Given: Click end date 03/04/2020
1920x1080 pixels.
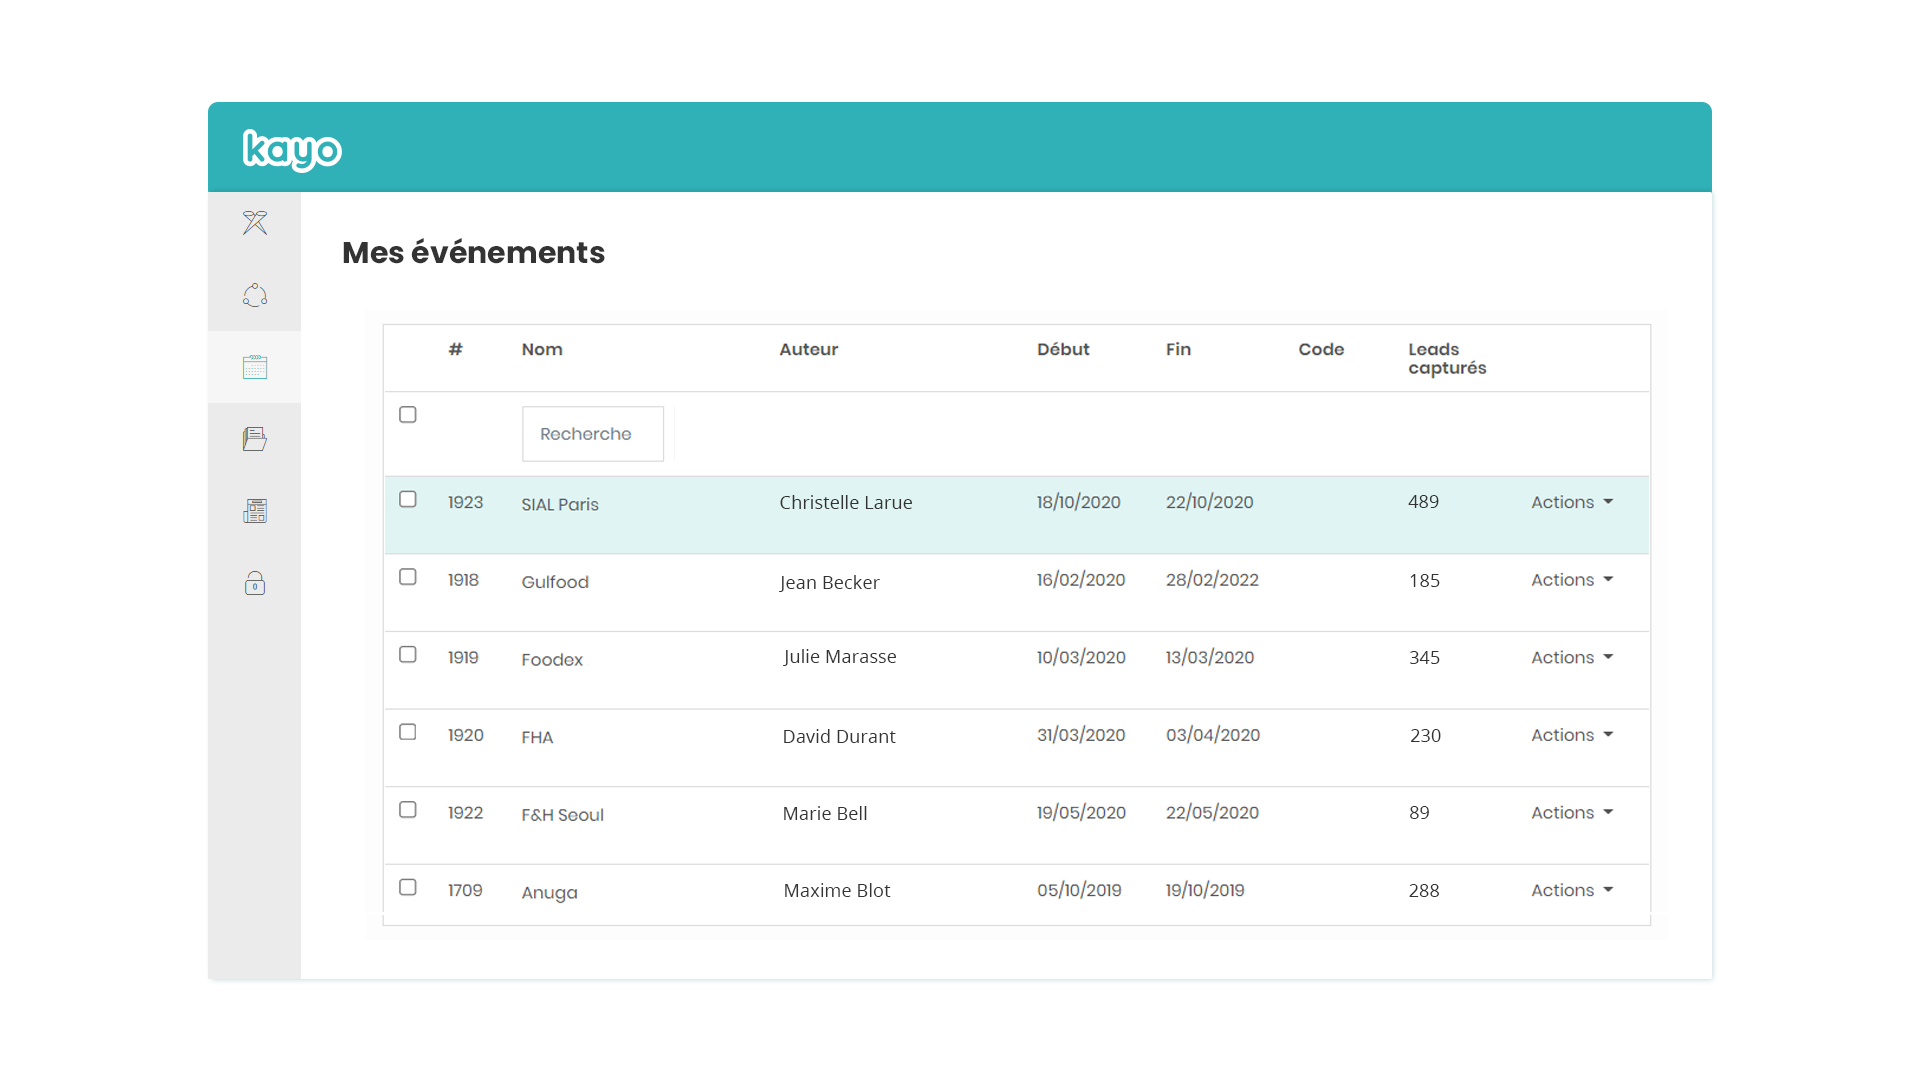Looking at the screenshot, I should [1213, 735].
